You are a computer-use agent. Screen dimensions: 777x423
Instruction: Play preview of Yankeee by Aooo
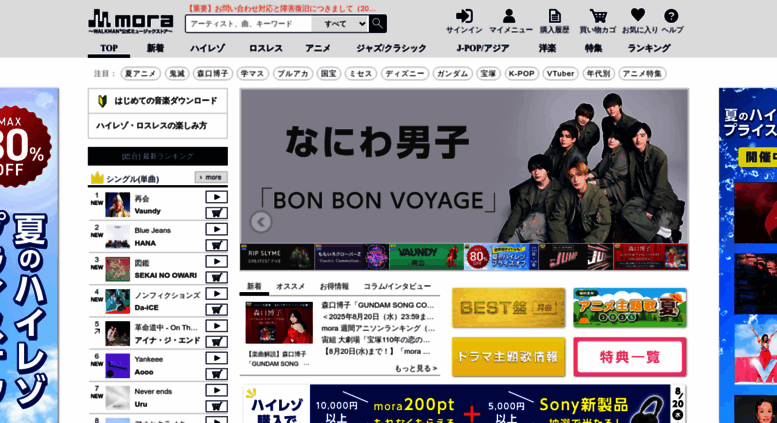(x=217, y=358)
